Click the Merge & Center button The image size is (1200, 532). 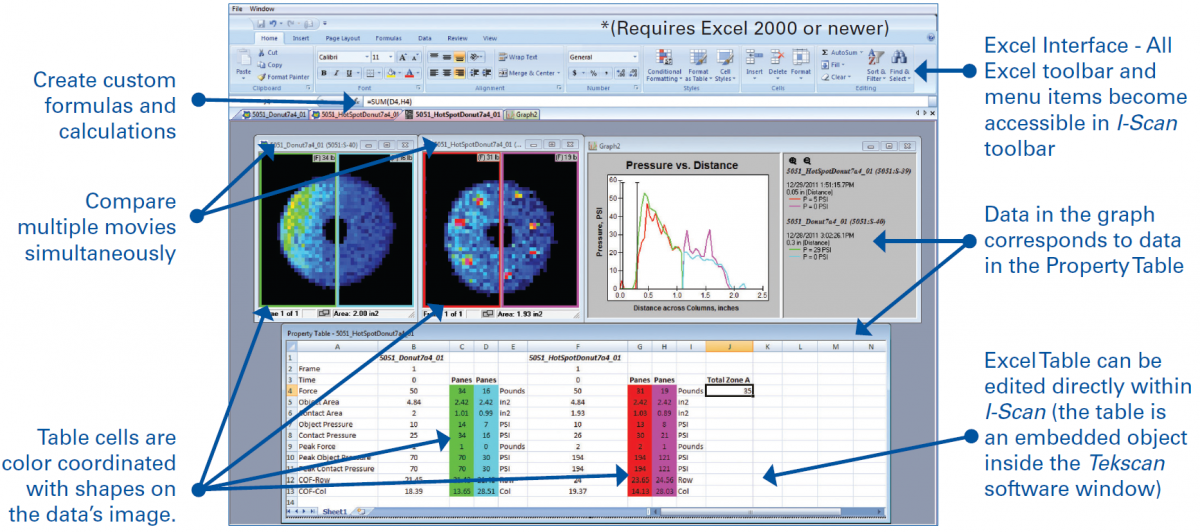click(528, 73)
